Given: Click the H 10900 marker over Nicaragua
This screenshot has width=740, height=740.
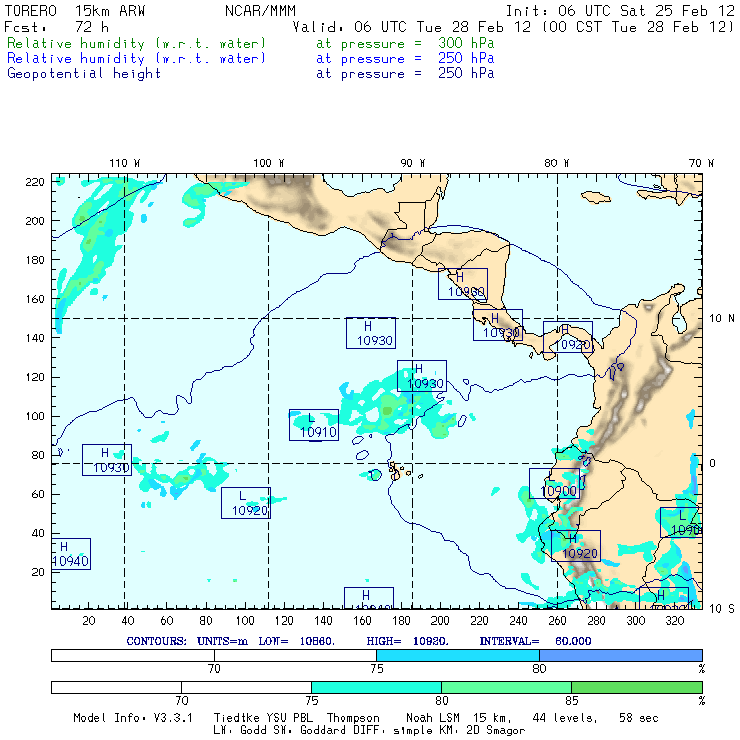Looking at the screenshot, I should click(x=463, y=284).
